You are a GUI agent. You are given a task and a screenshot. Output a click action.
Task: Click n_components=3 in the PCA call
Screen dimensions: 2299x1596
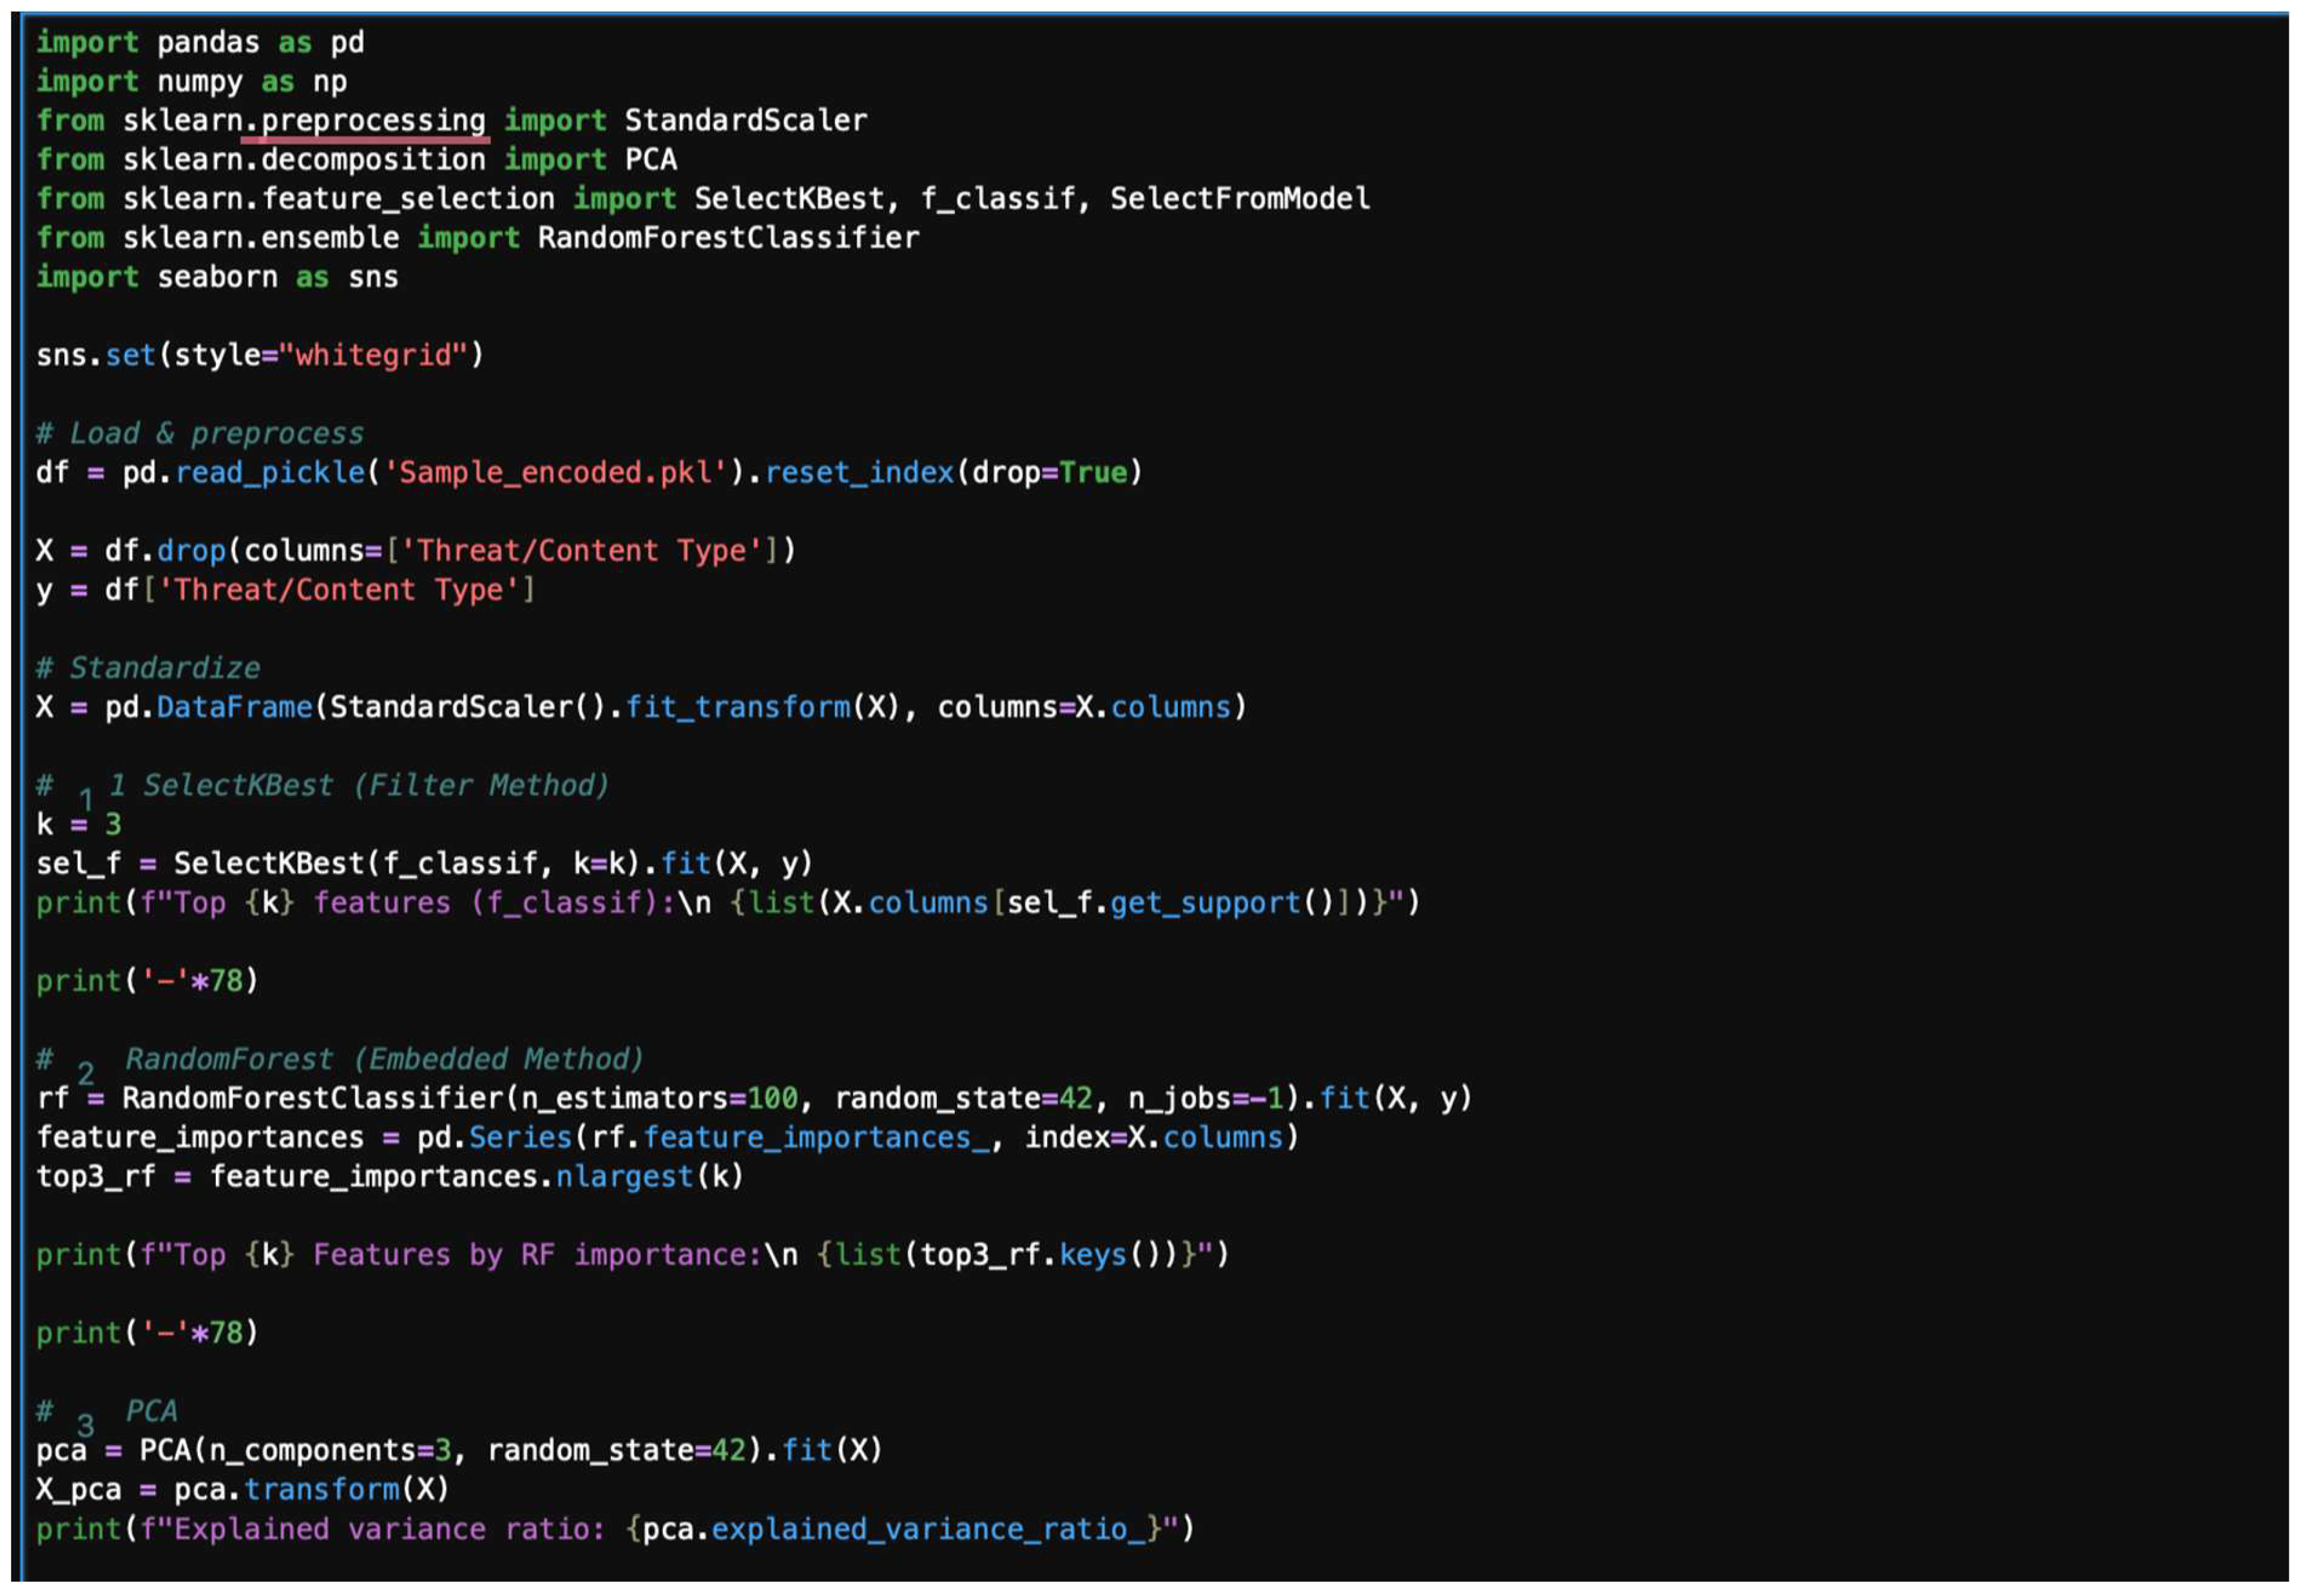coord(330,1450)
